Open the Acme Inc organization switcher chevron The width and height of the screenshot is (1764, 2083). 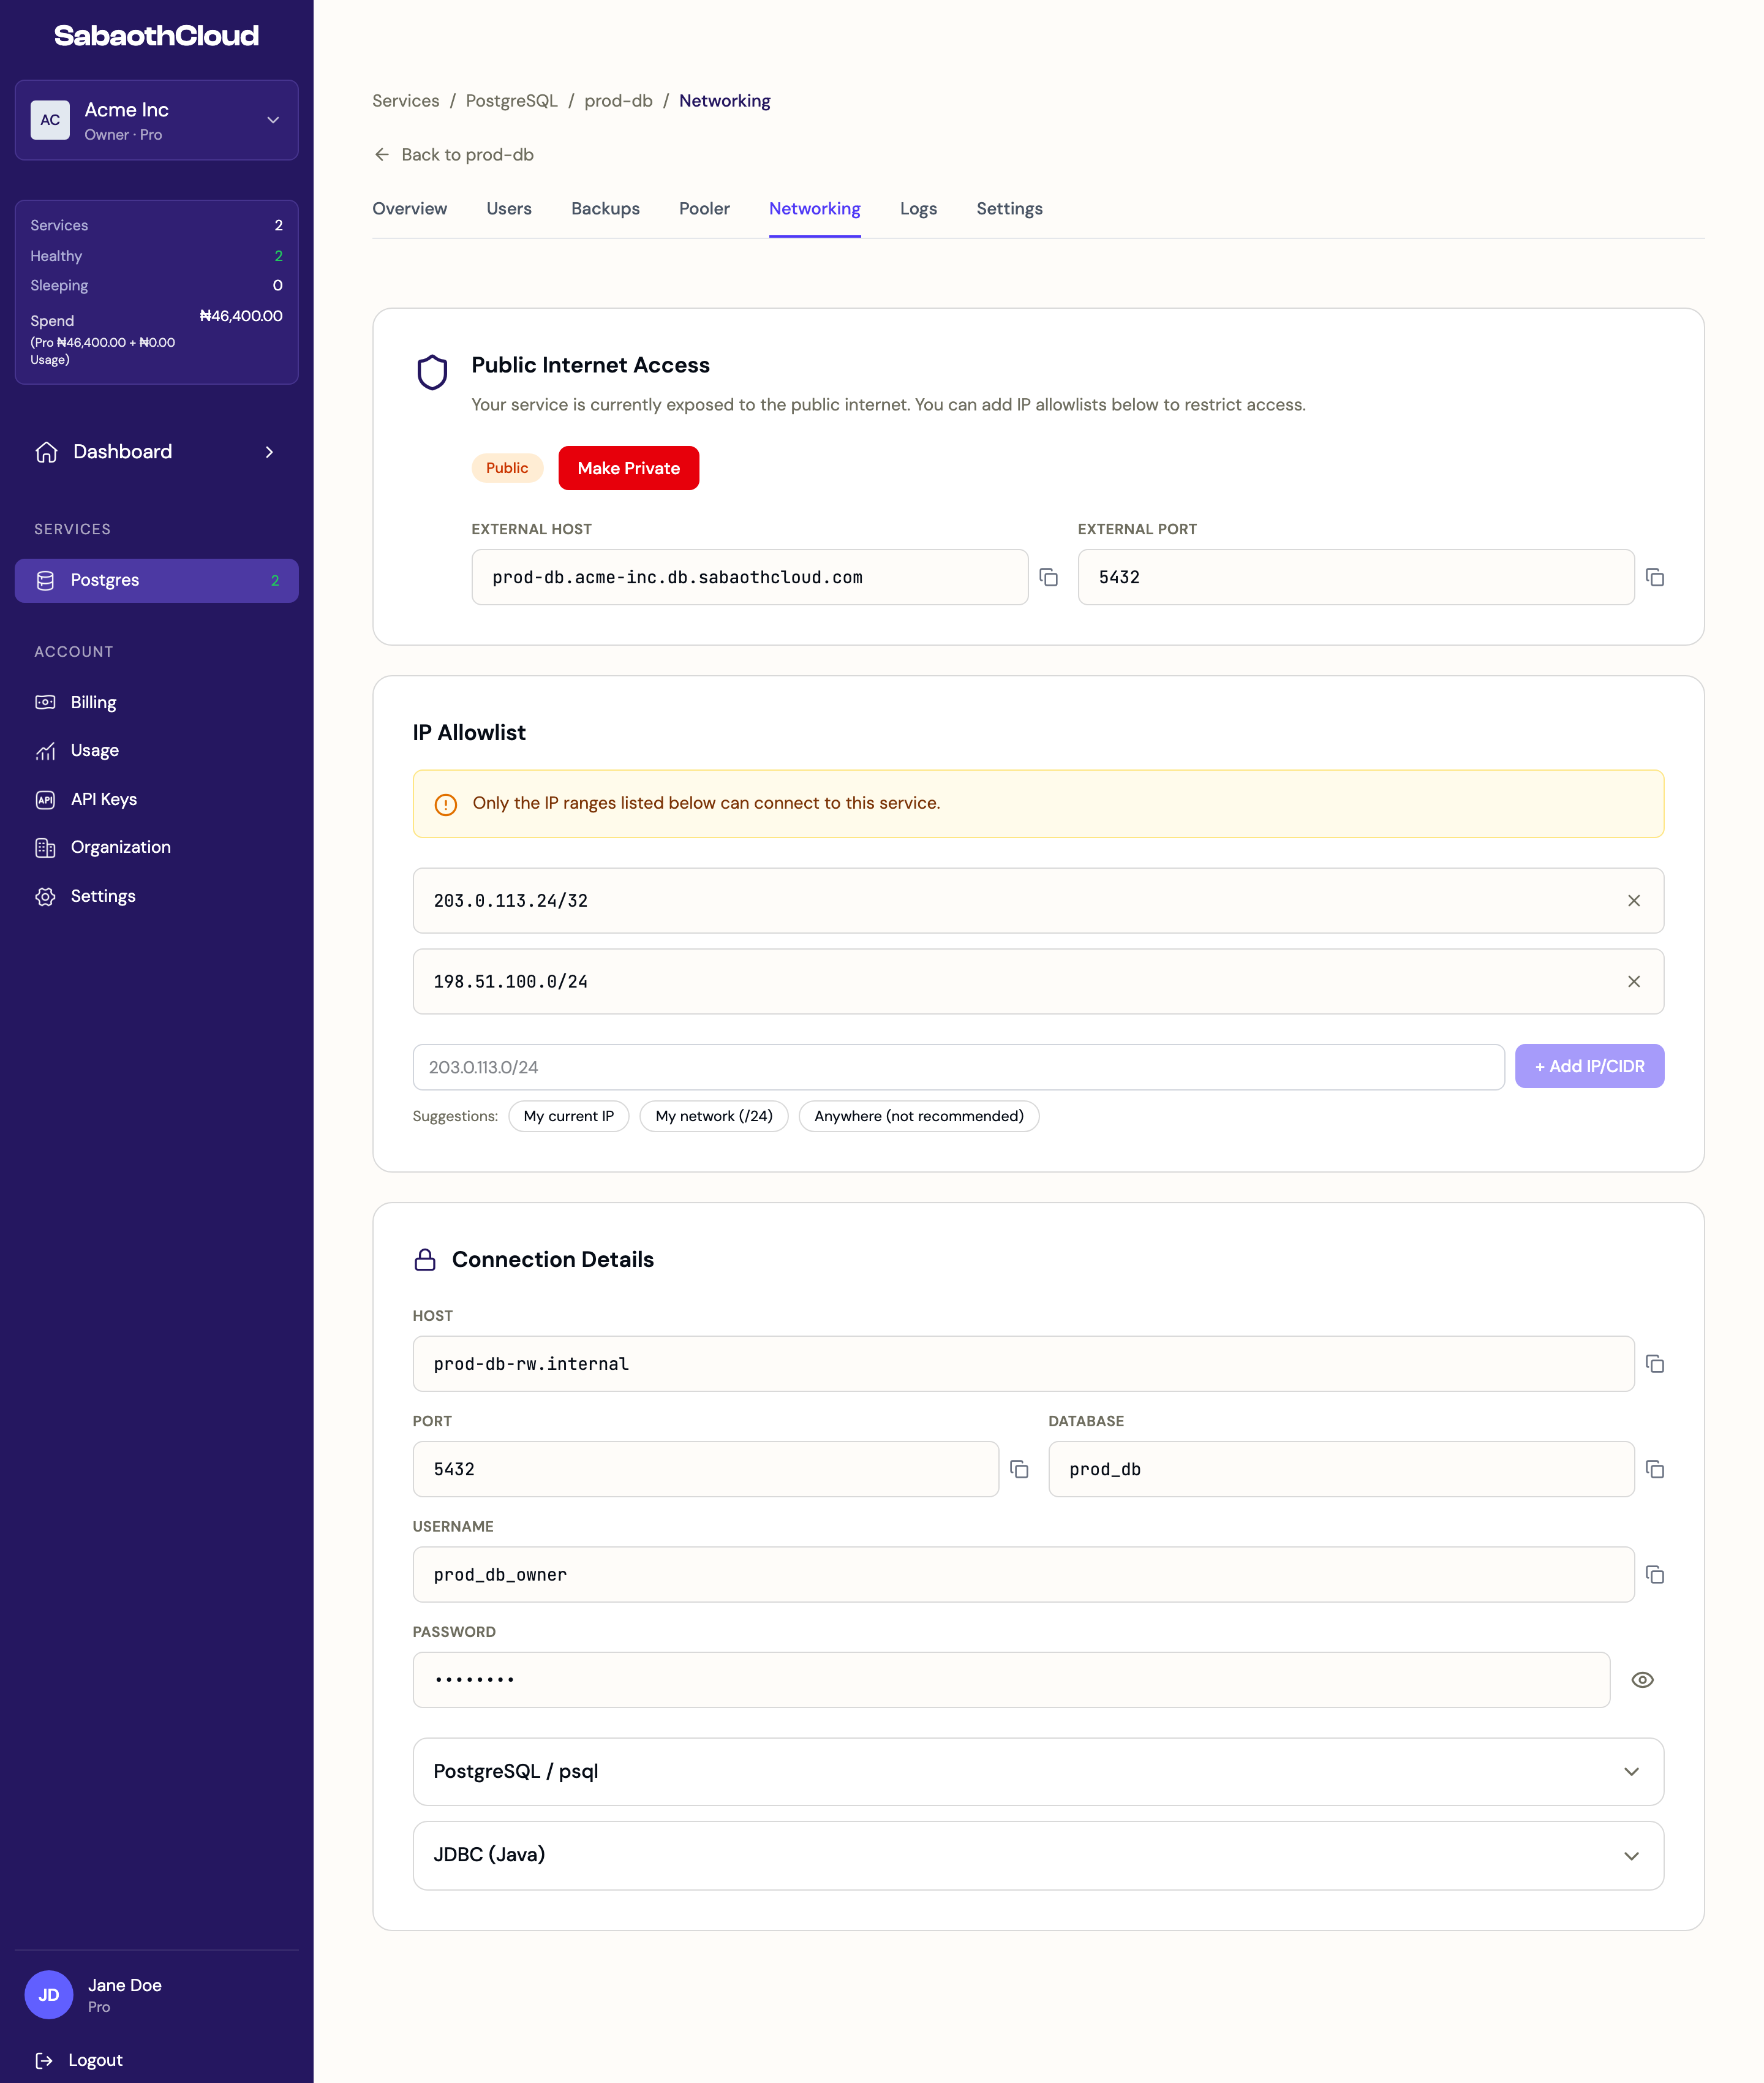[x=273, y=120]
